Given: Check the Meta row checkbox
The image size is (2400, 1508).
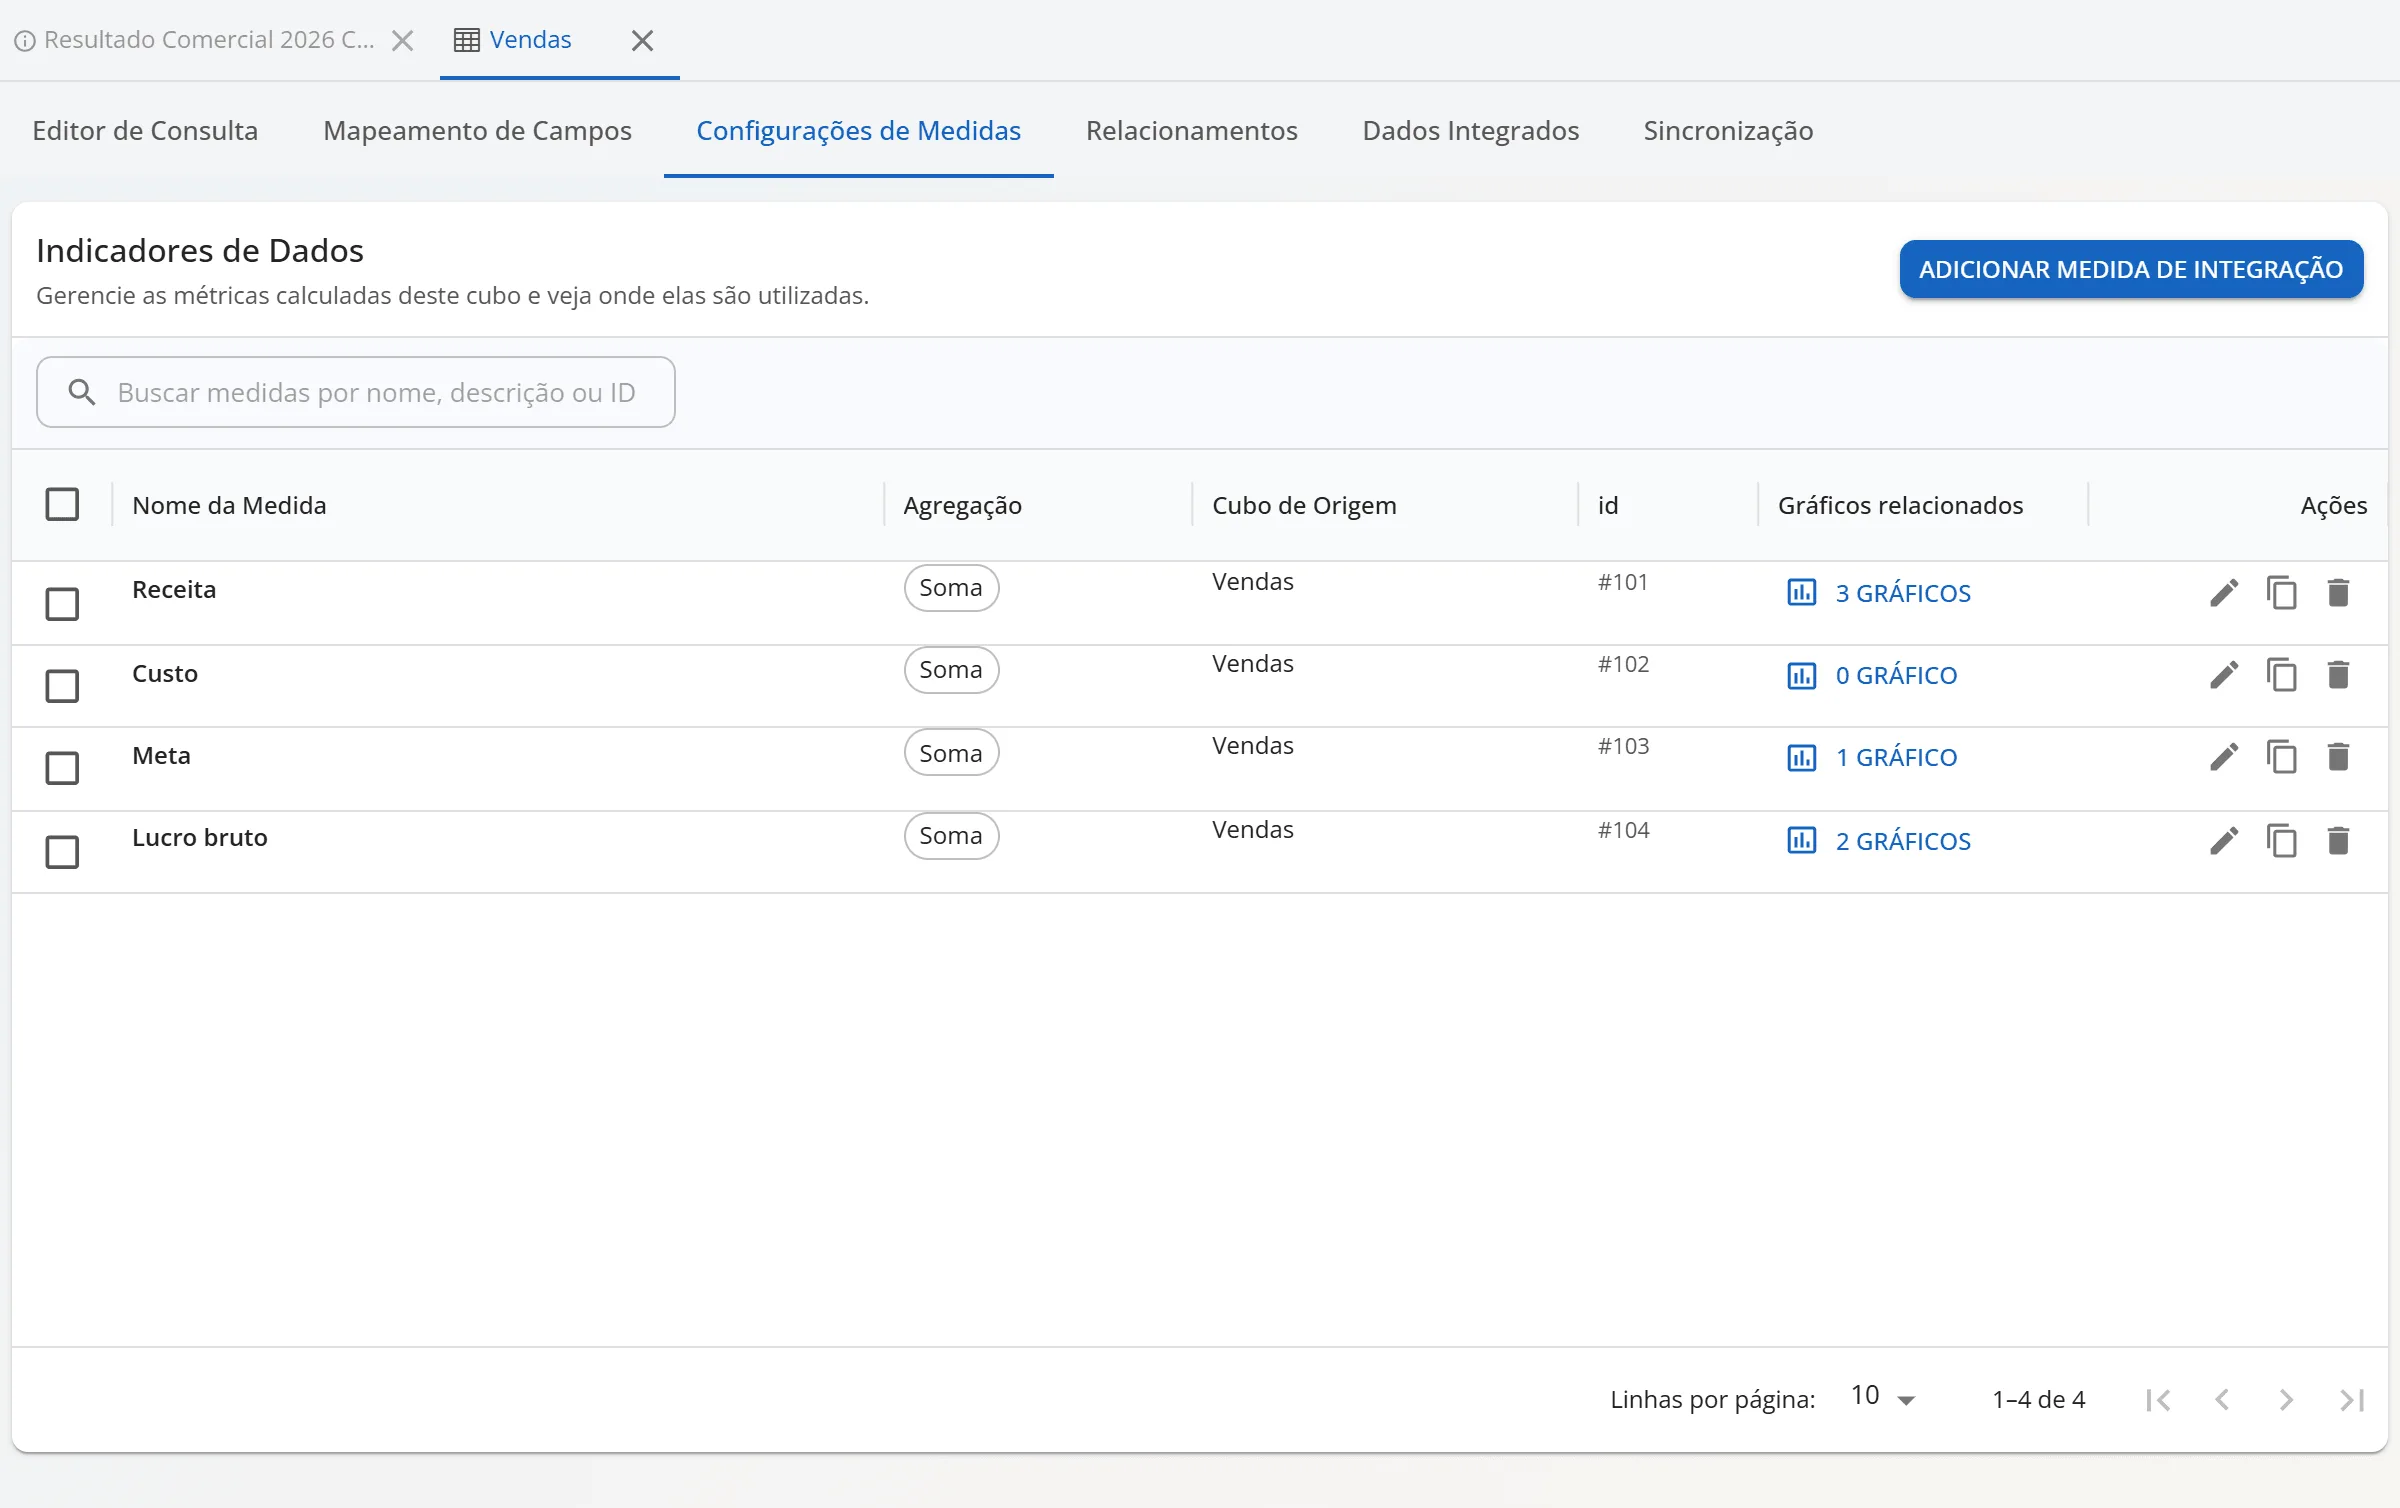Looking at the screenshot, I should (x=62, y=768).
